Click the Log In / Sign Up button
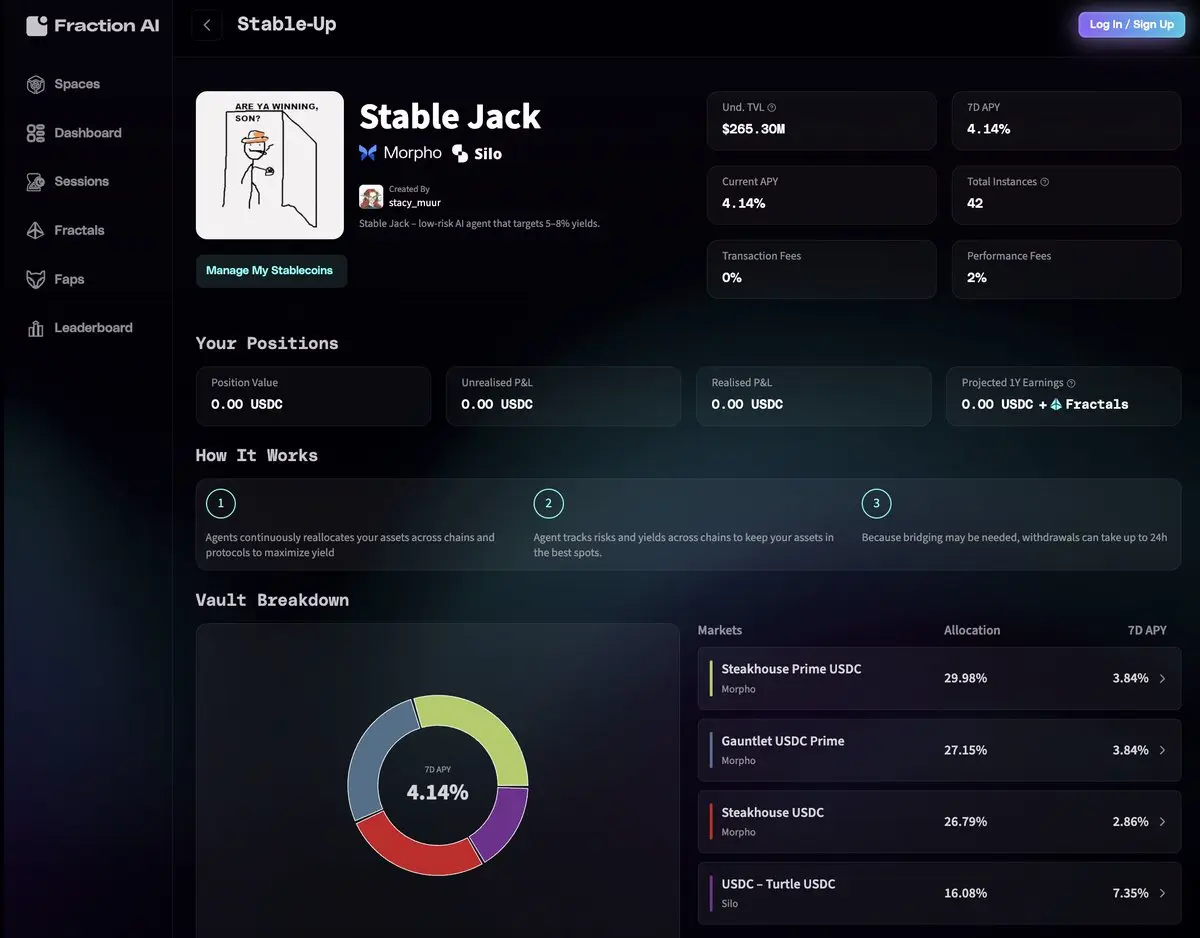1200x938 pixels. [x=1131, y=25]
